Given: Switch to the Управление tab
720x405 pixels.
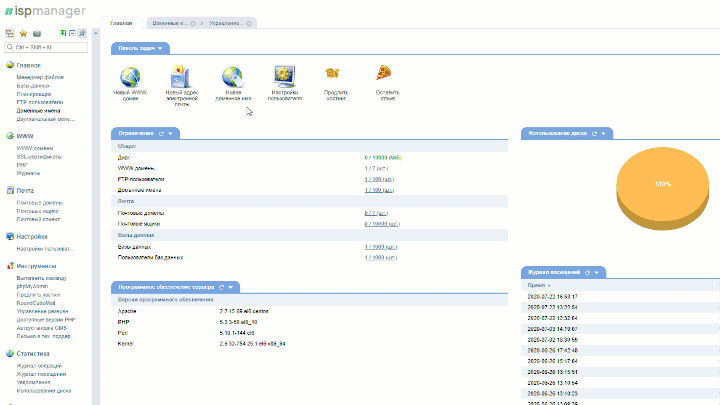Looking at the screenshot, I should point(225,23).
